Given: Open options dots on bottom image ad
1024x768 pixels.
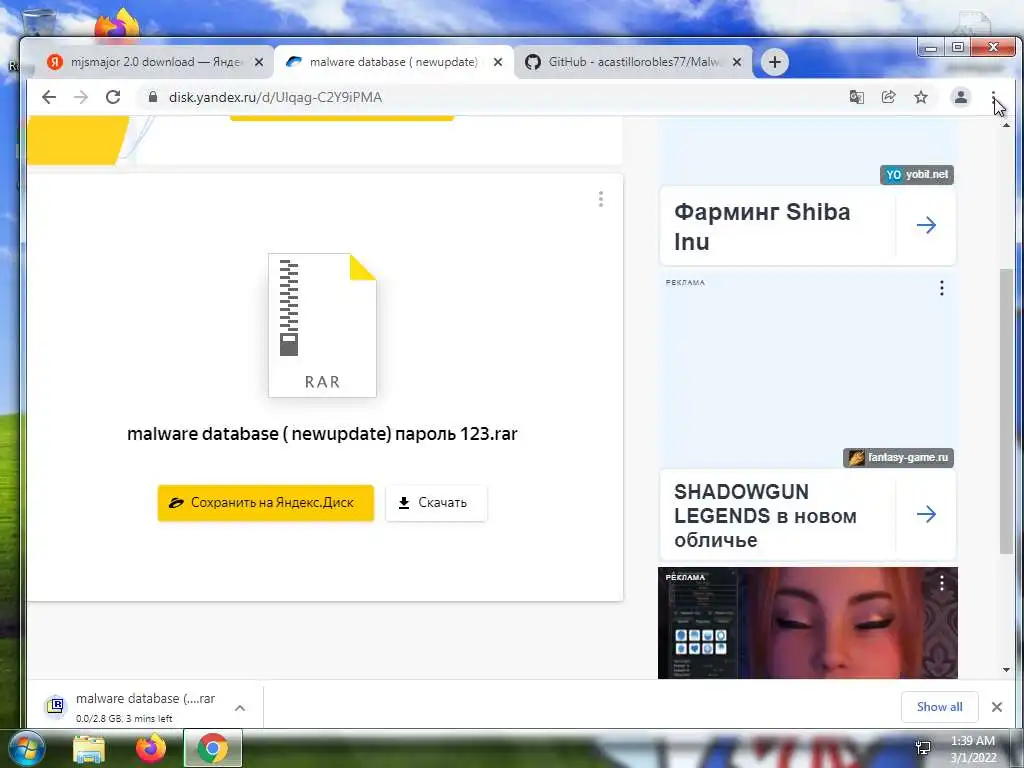Looking at the screenshot, I should [942, 583].
